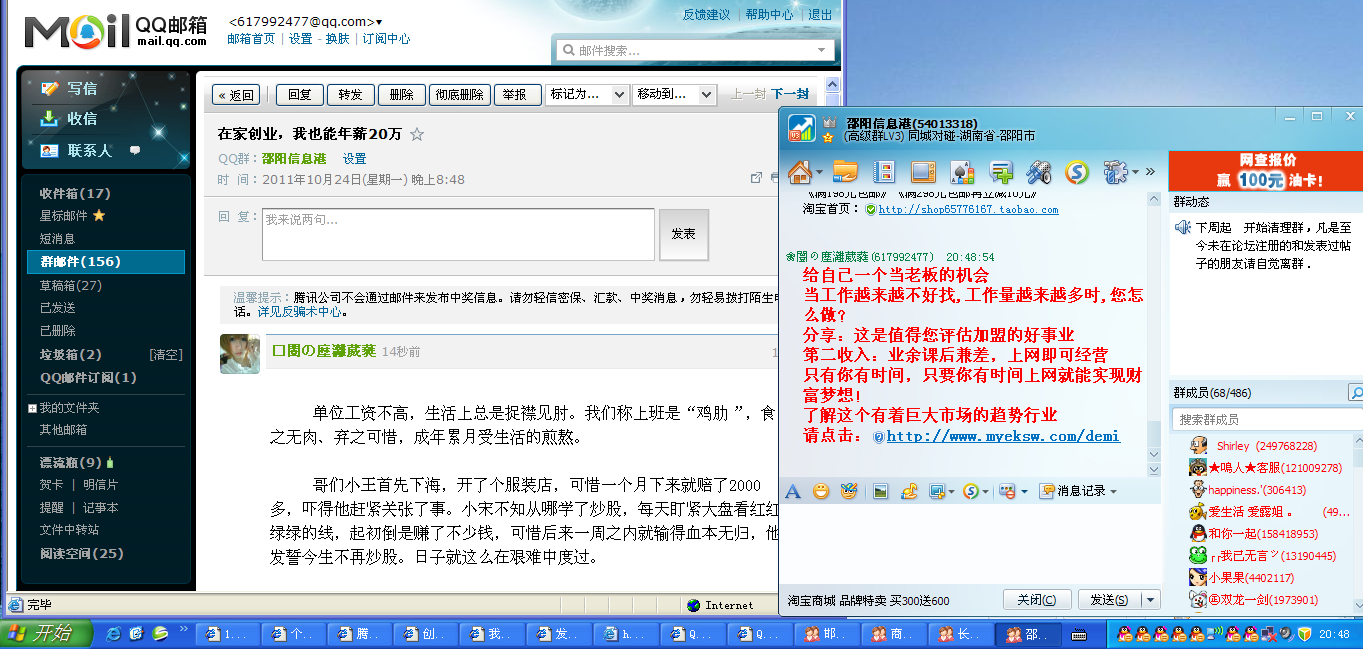Open the group shared files folder icon
Screen dimensions: 1363x649
[846, 172]
